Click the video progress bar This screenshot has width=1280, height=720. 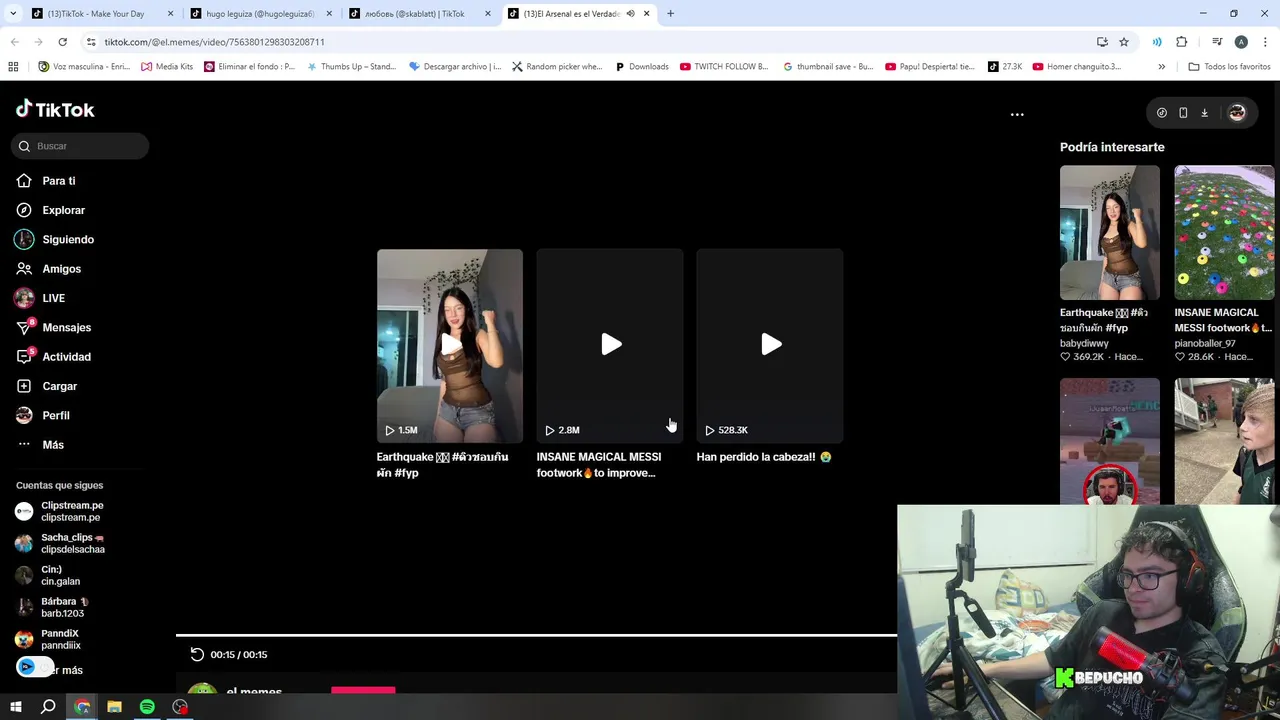pyautogui.click(x=536, y=635)
